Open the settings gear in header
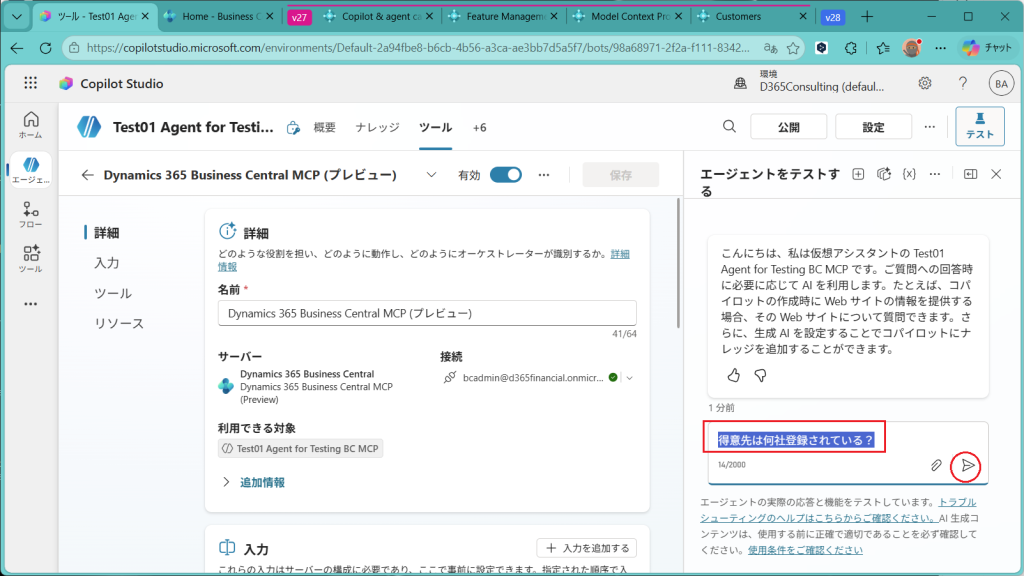 (x=925, y=83)
